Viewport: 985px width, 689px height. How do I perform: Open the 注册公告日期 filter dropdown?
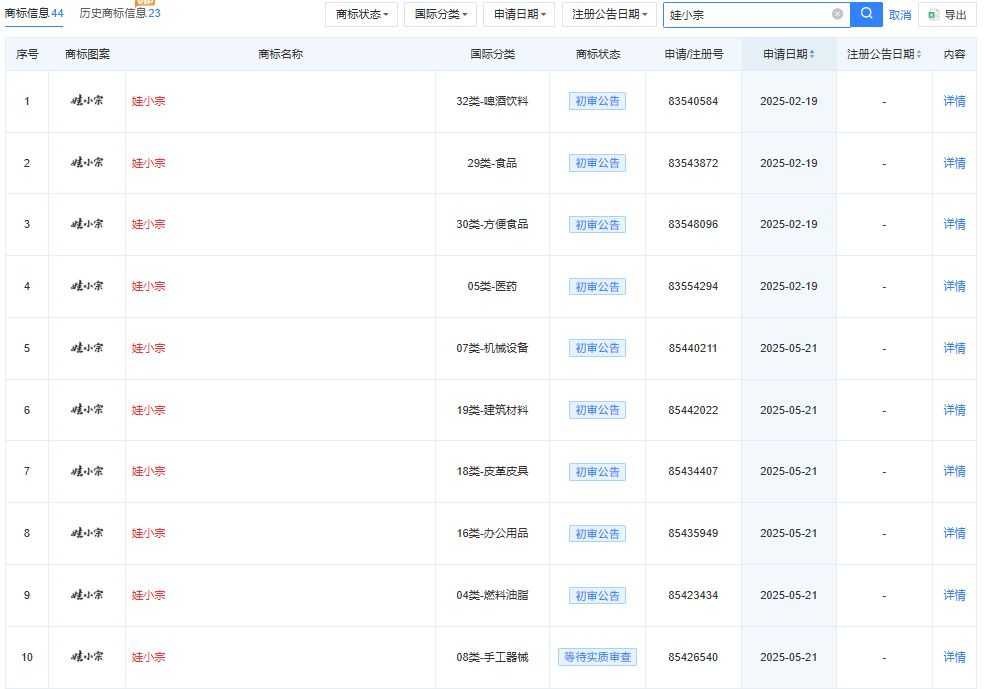[609, 14]
